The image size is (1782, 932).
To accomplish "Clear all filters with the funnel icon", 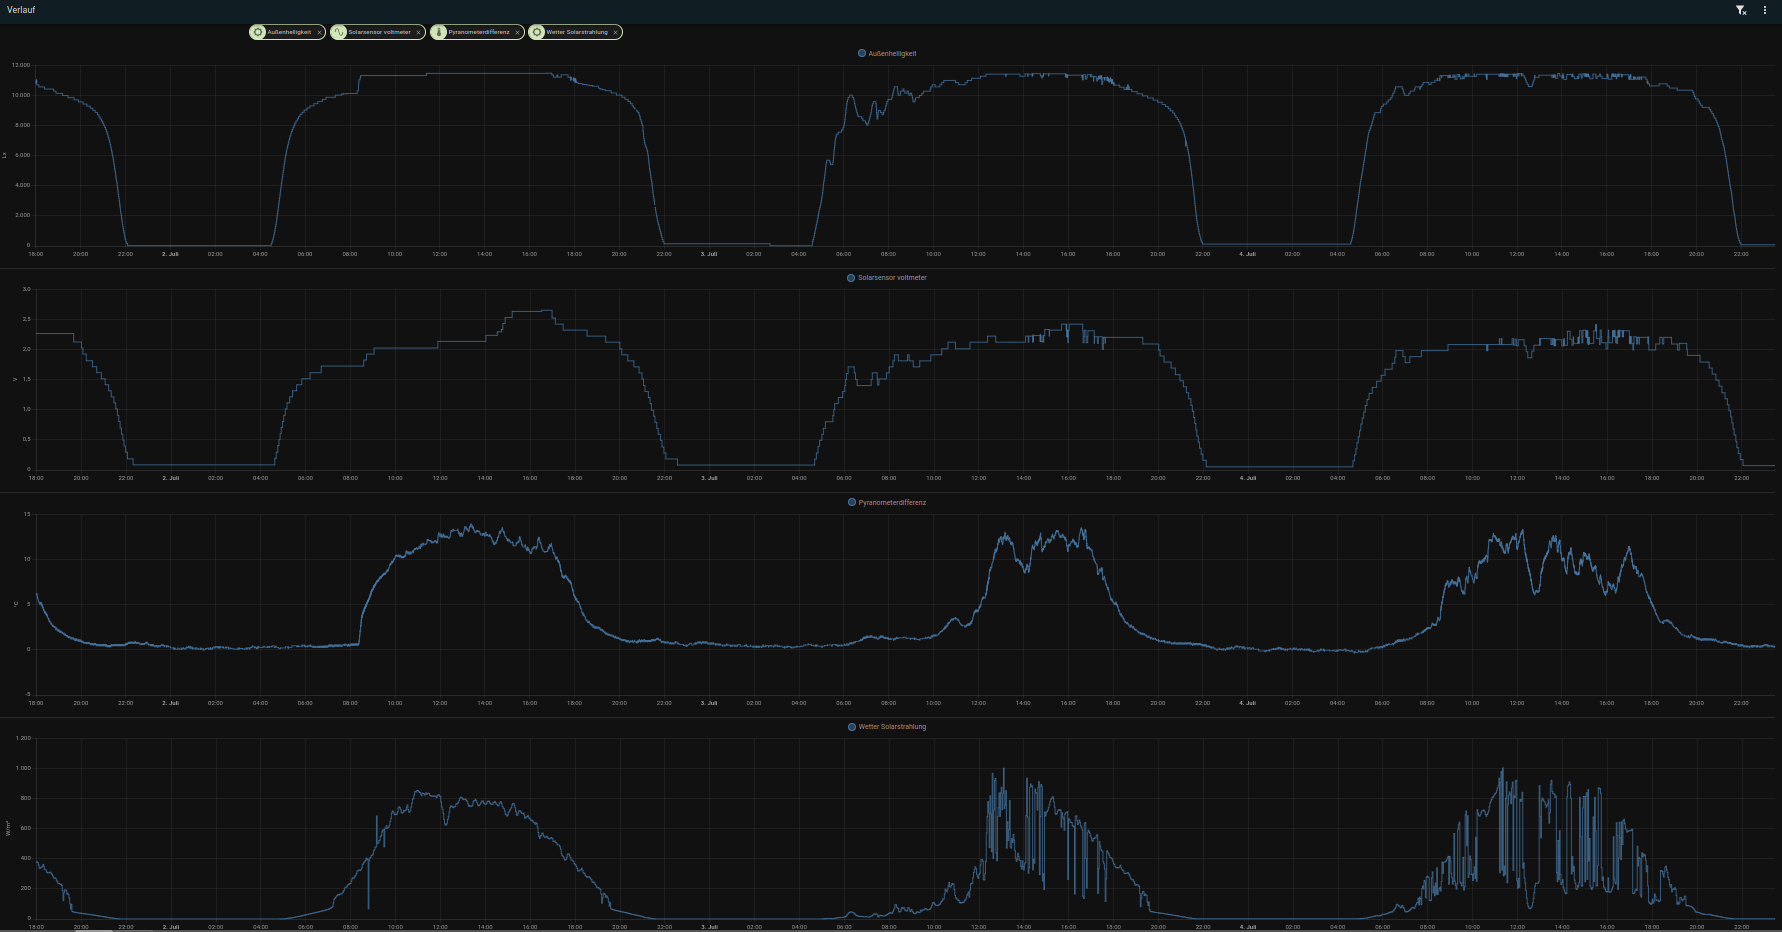I will coord(1741,10).
